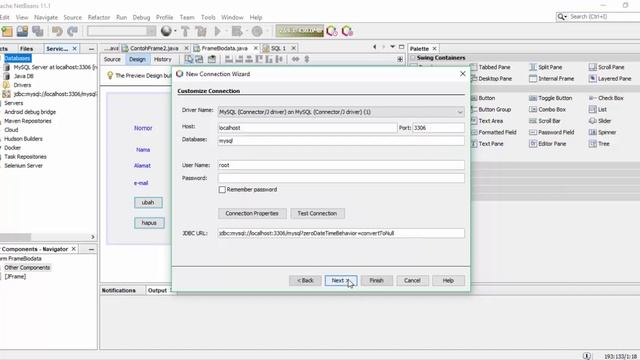Viewport: 640px width, 360px height.
Task: Click the Cancel button in wizard
Action: tap(412, 280)
